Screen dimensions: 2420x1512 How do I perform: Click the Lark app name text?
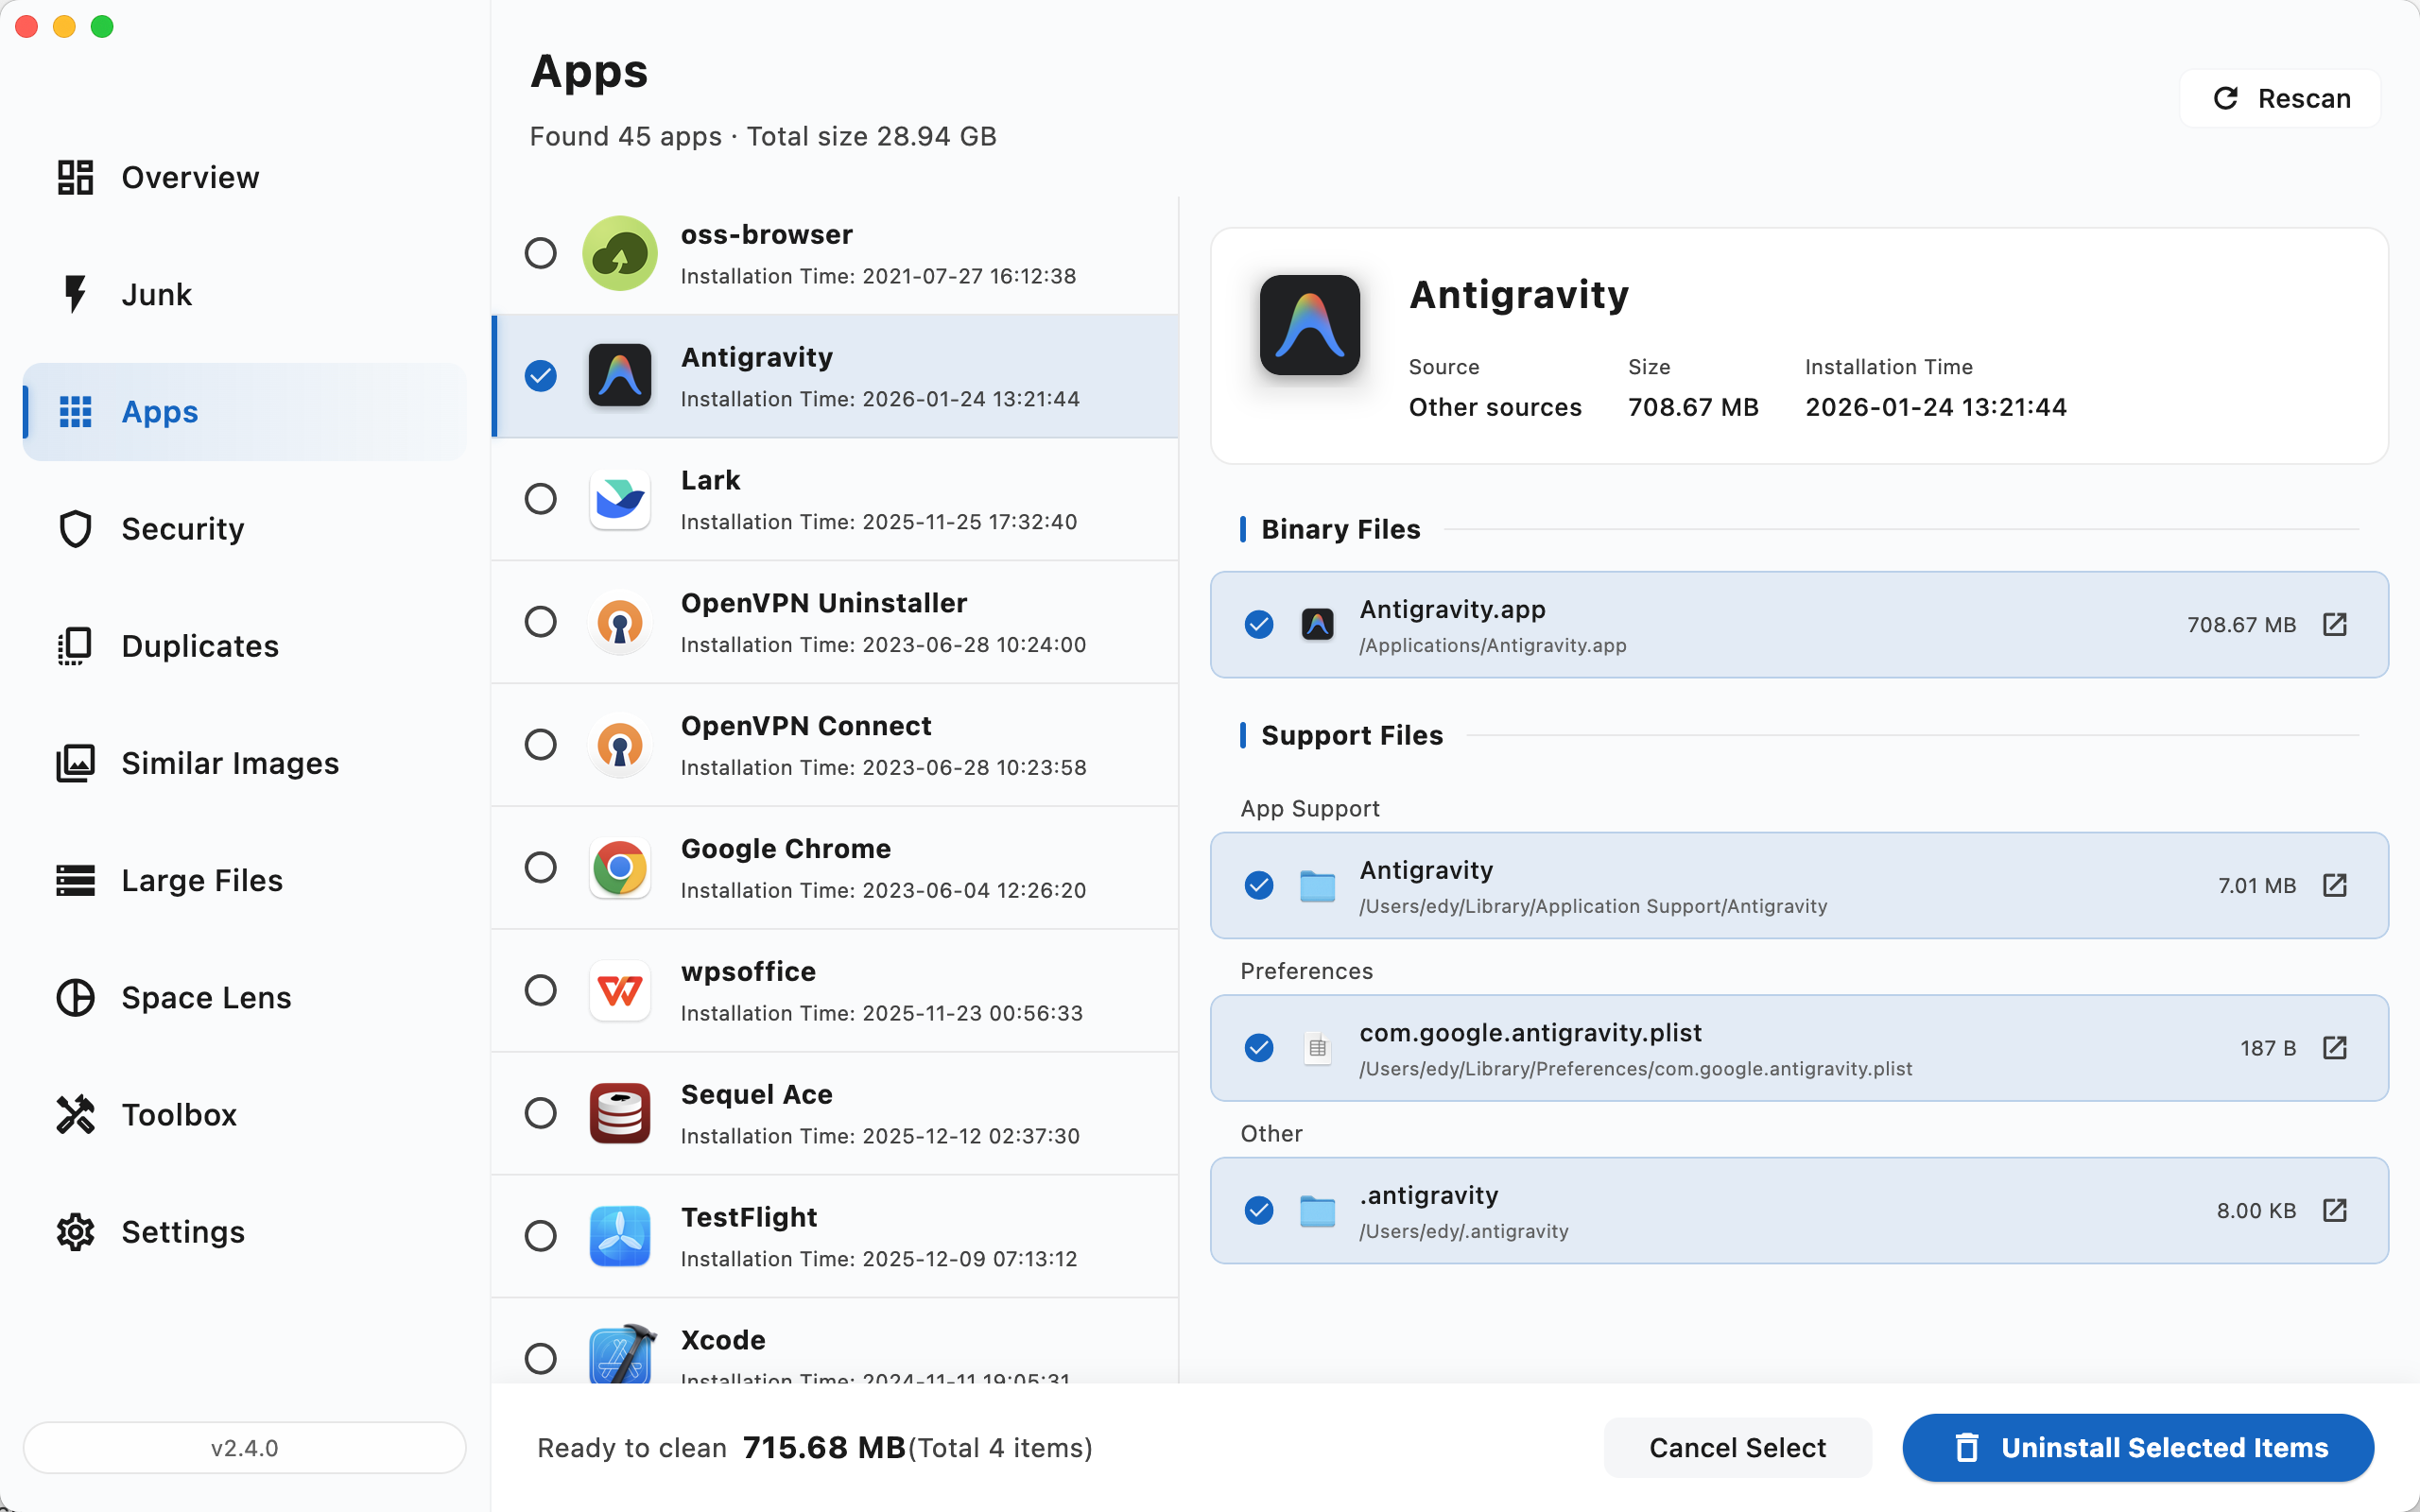710,480
